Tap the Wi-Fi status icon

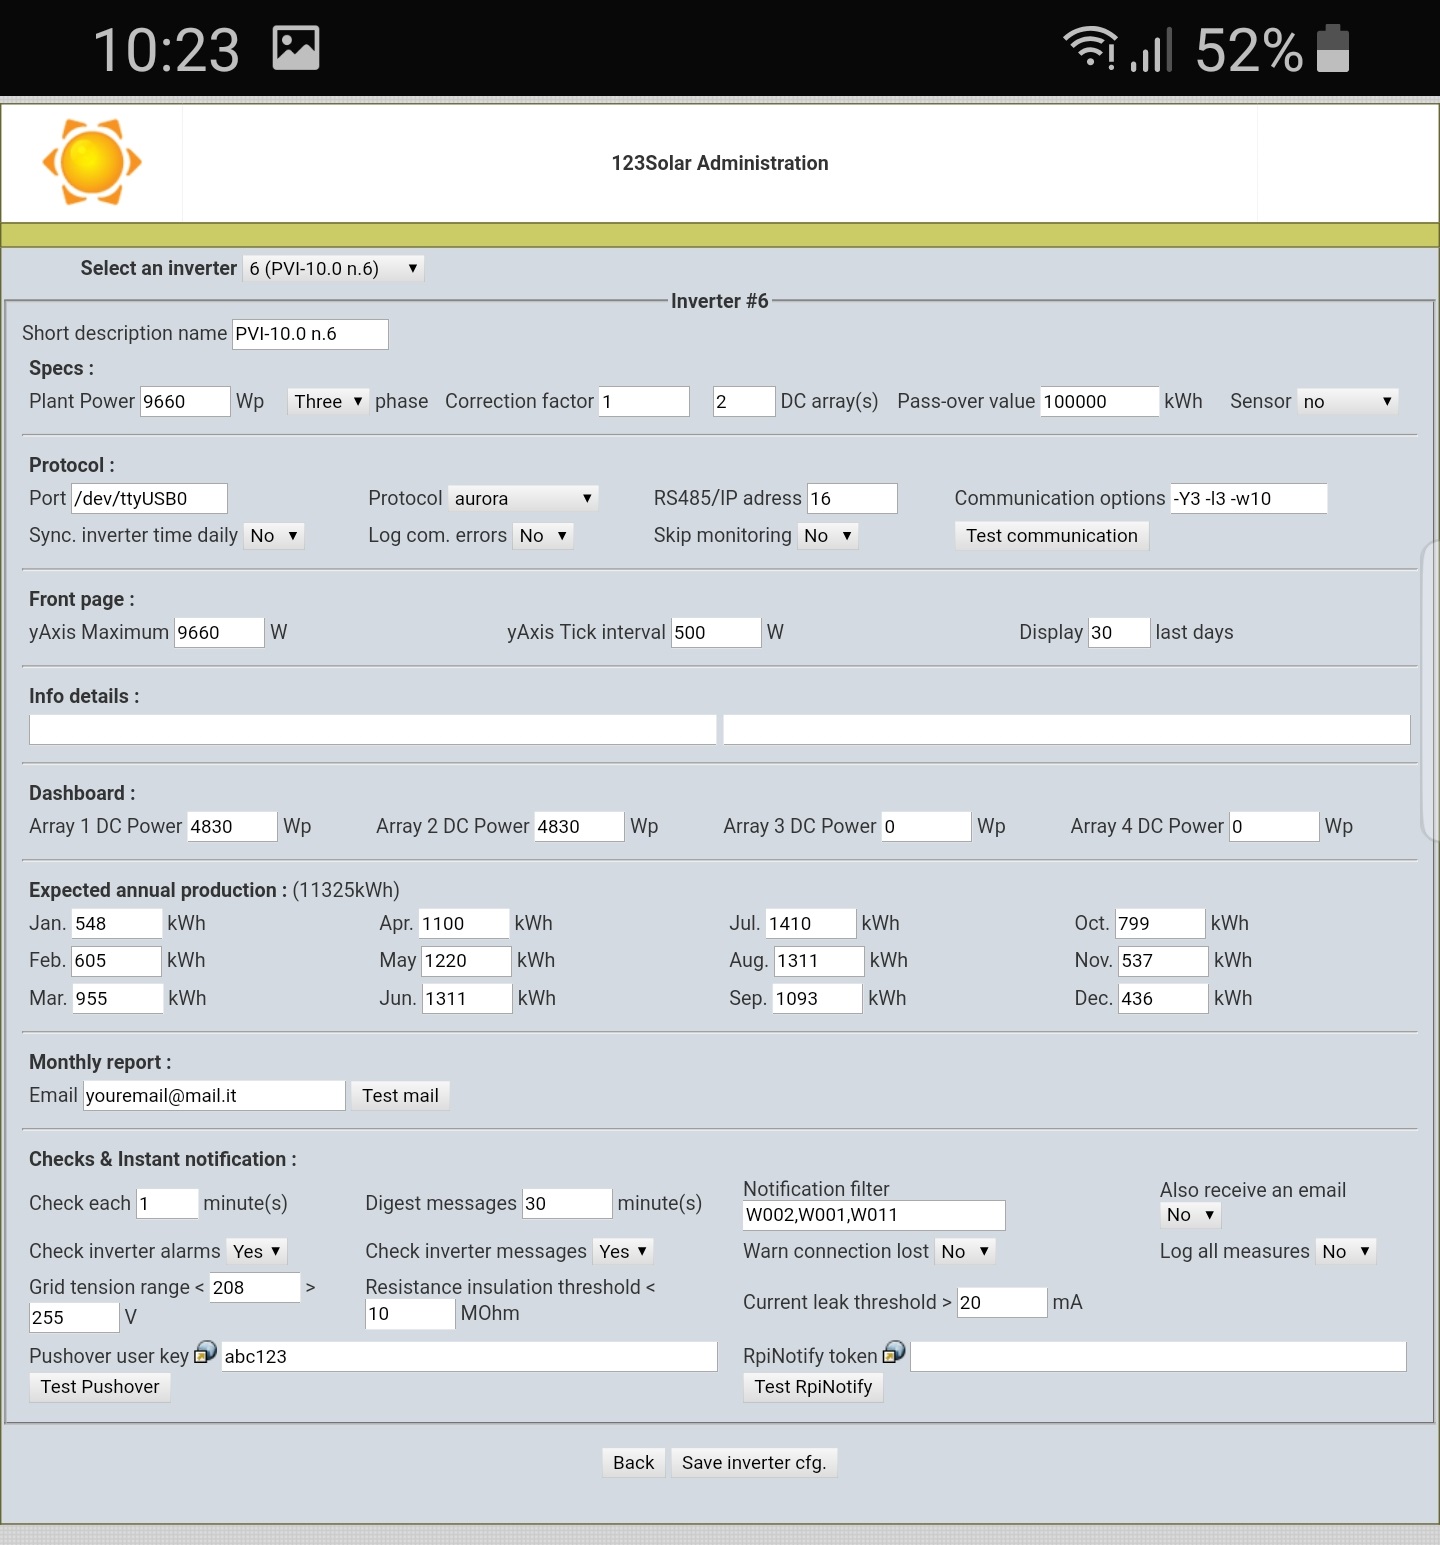pyautogui.click(x=1089, y=48)
